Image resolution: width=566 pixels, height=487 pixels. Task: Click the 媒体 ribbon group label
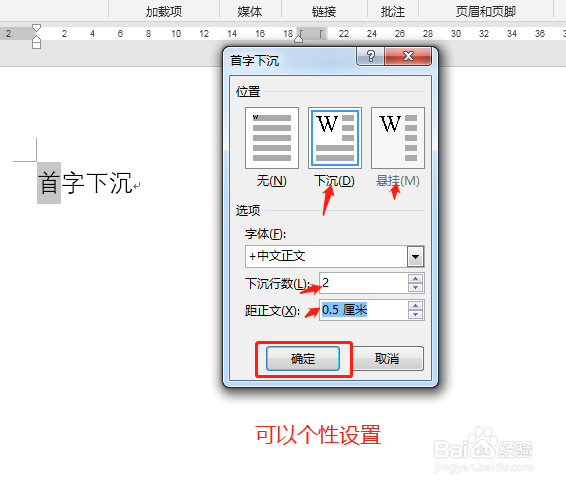(x=250, y=12)
